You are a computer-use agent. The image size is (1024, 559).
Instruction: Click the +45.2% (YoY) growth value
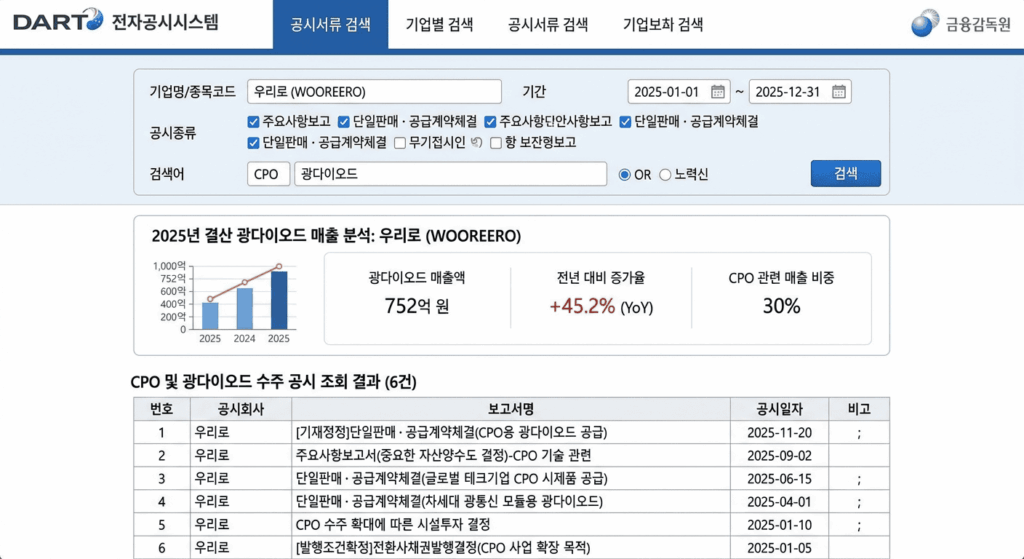601,306
